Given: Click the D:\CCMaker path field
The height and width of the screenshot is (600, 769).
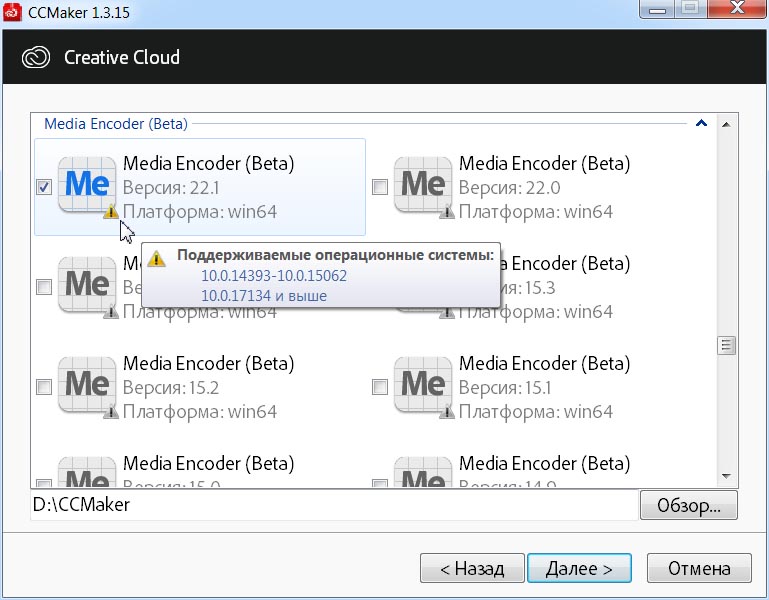Looking at the screenshot, I should click(x=334, y=505).
